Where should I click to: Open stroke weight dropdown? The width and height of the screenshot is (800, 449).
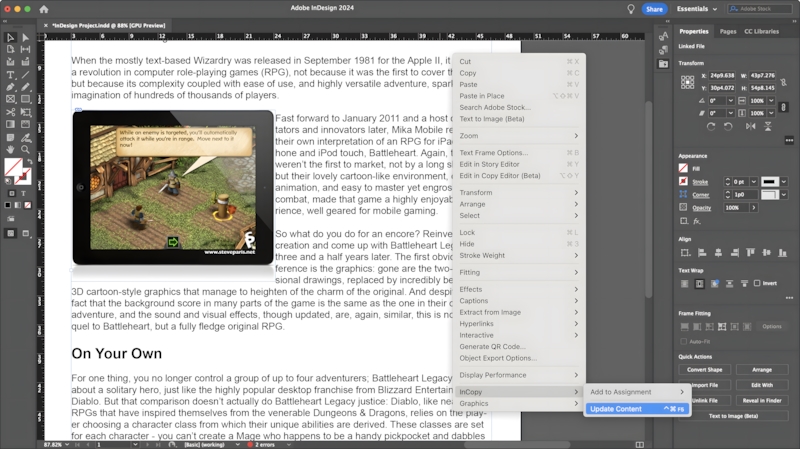pyautogui.click(x=754, y=182)
